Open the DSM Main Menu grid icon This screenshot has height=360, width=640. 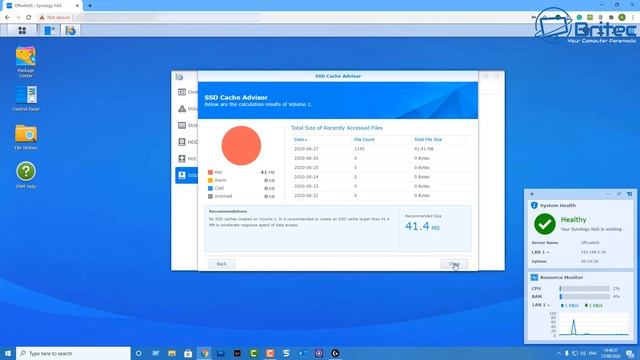tap(22, 30)
